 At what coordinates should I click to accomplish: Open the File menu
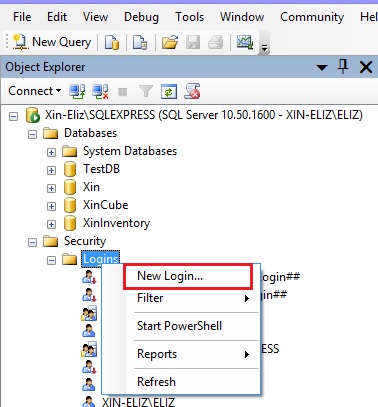[22, 17]
